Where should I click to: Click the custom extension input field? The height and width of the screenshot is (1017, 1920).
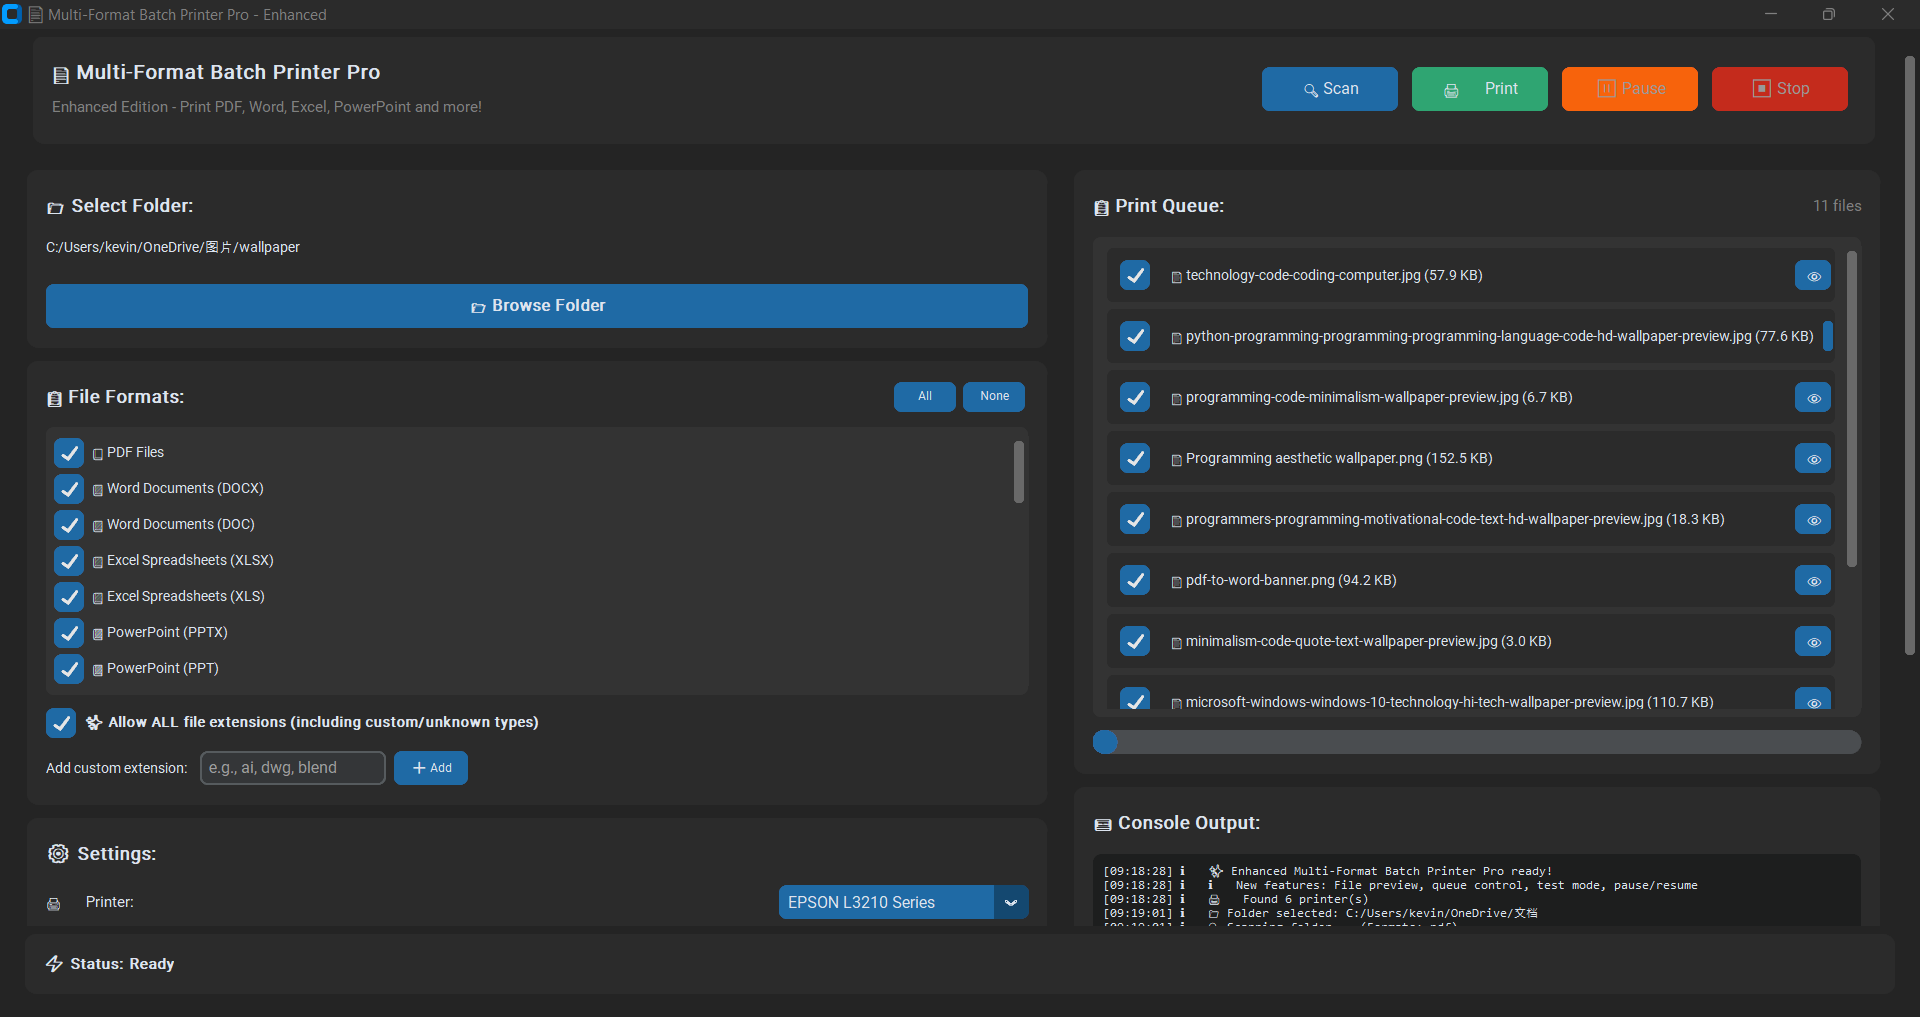coord(292,768)
